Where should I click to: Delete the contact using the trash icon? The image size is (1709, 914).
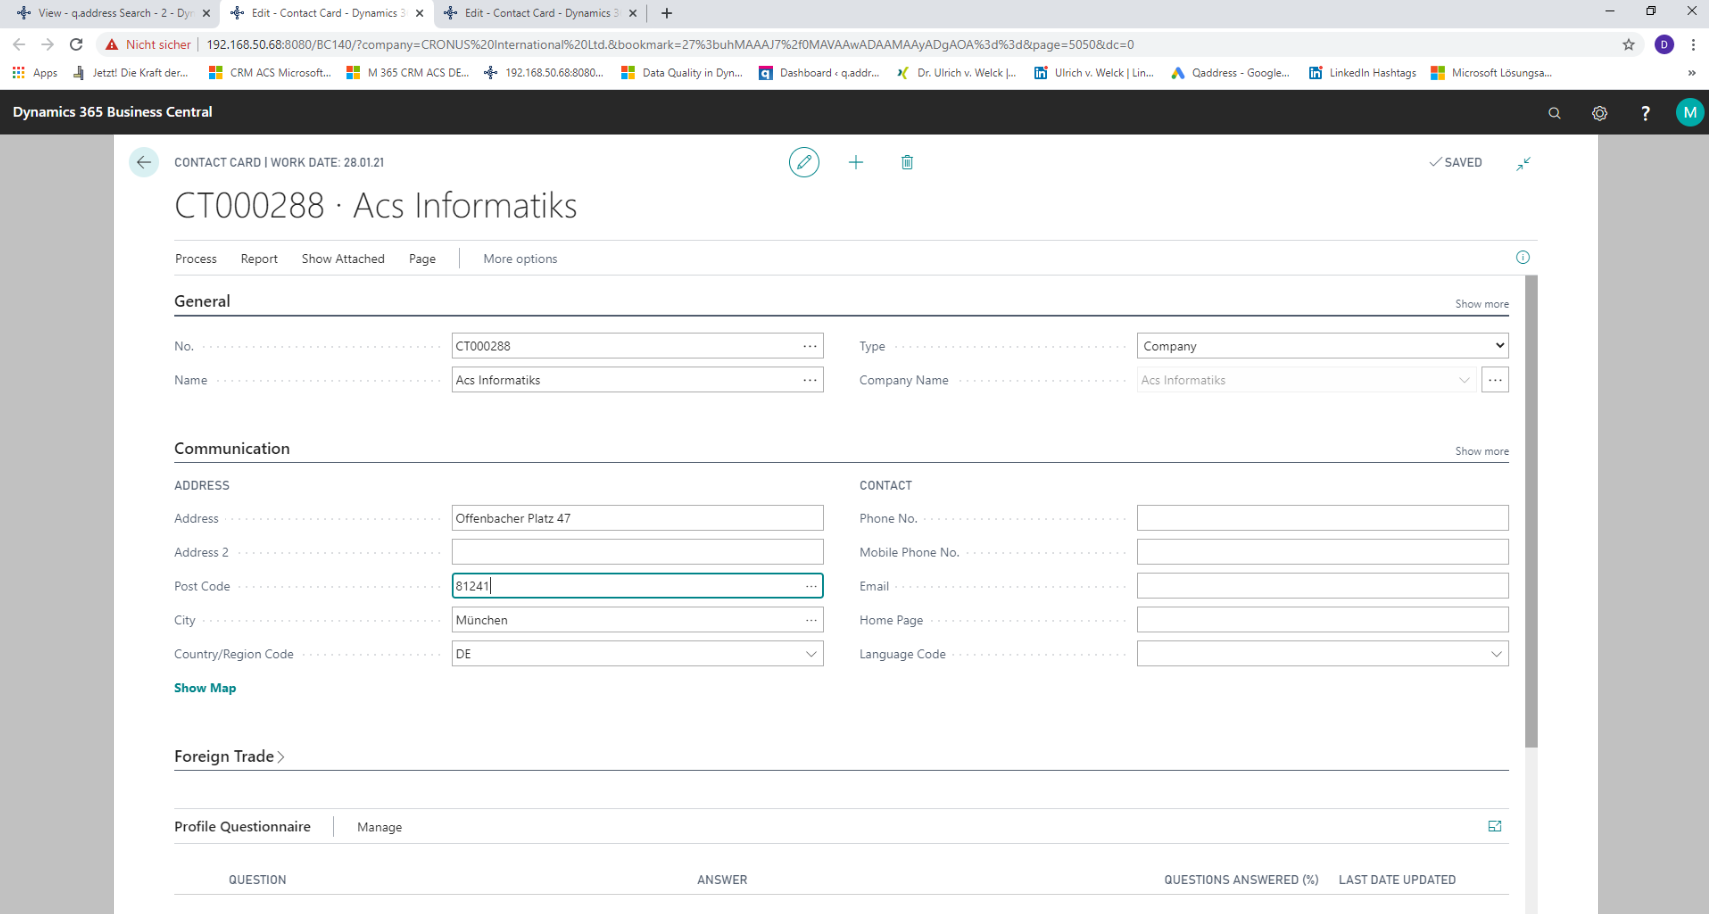pyautogui.click(x=907, y=162)
